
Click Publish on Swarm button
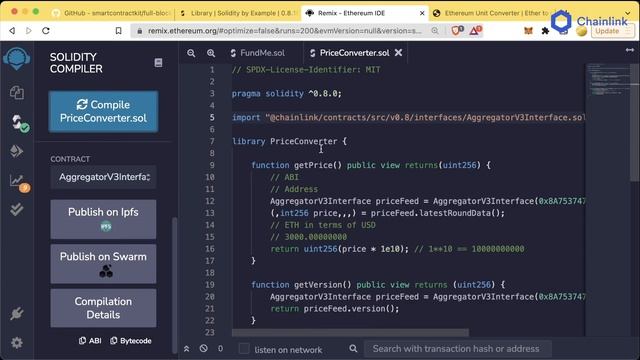103,264
